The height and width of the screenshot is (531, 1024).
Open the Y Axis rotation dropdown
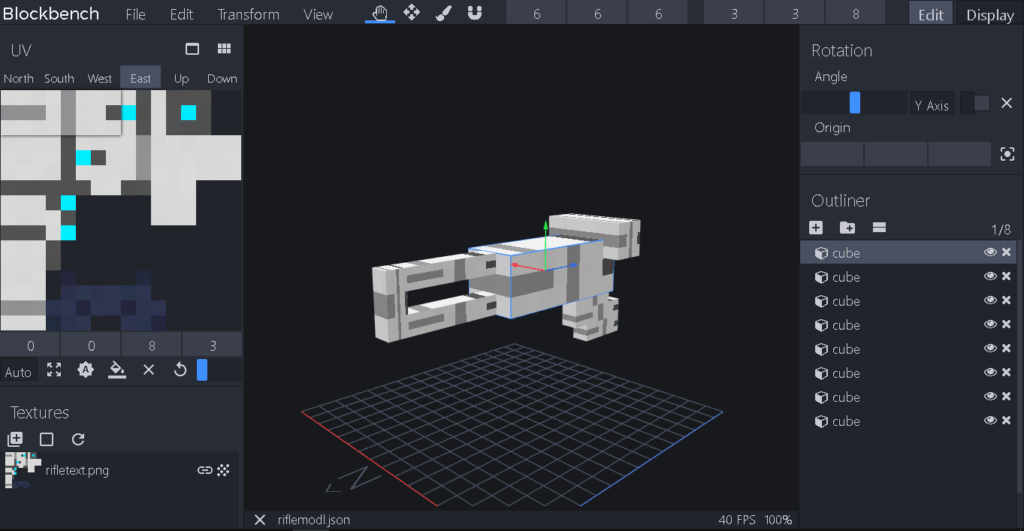[x=931, y=104]
